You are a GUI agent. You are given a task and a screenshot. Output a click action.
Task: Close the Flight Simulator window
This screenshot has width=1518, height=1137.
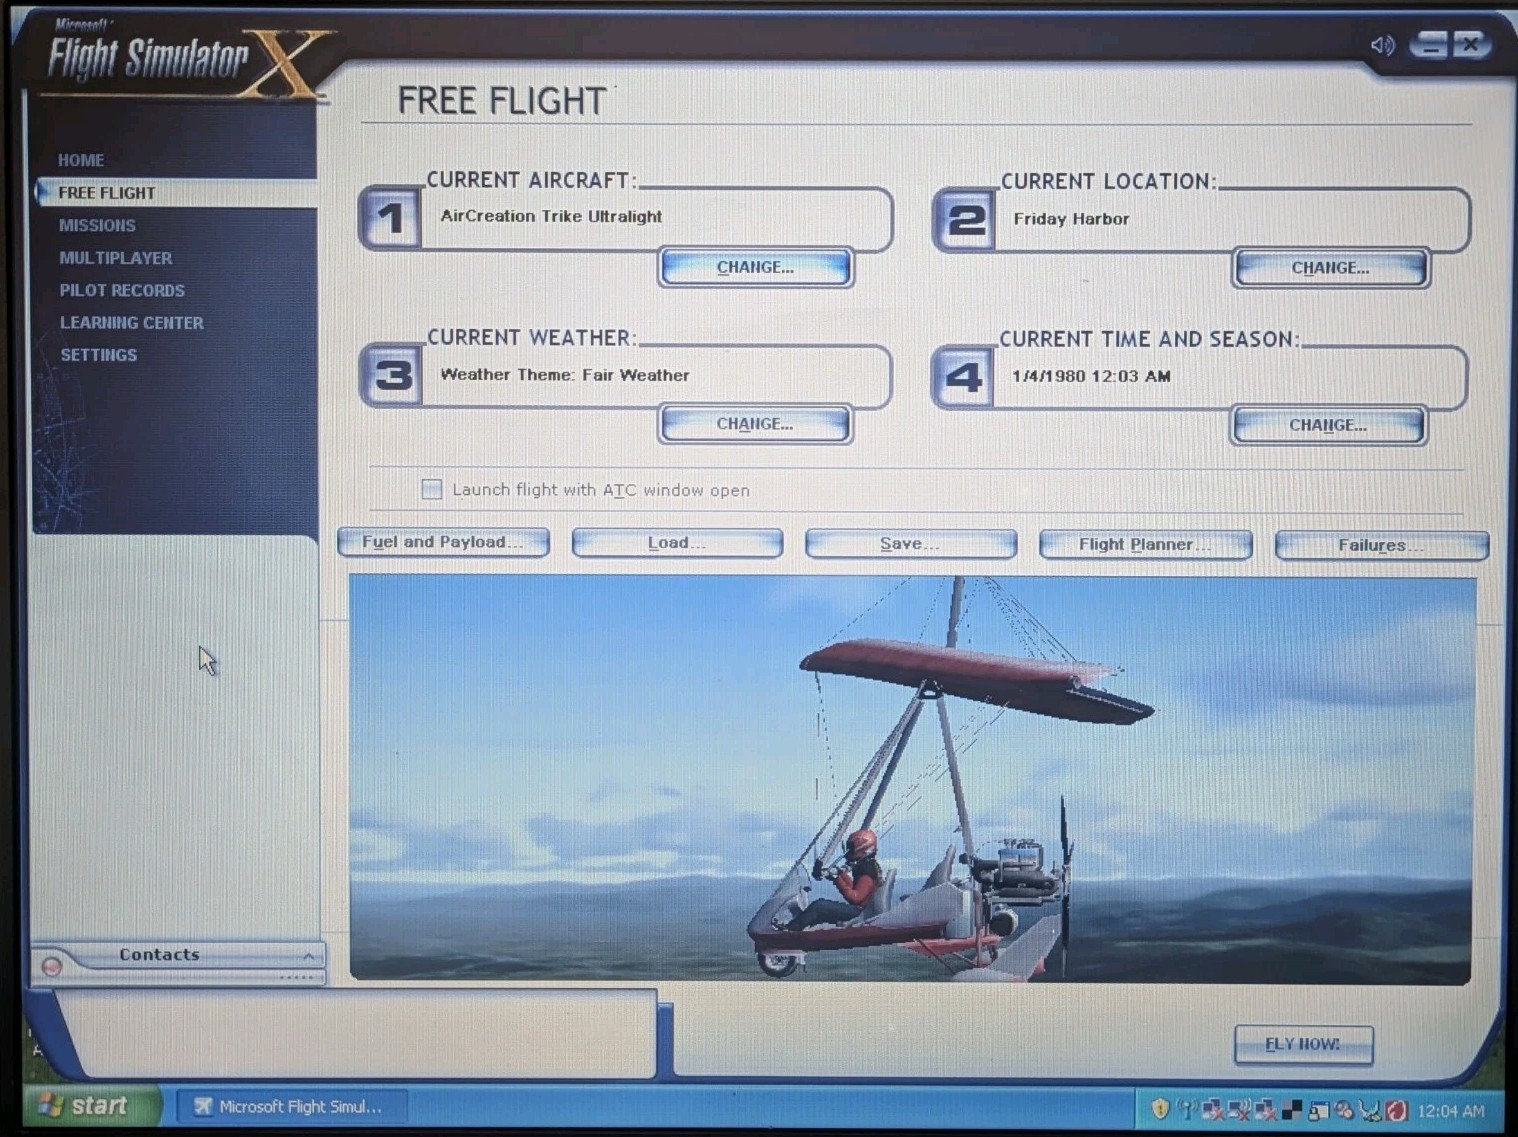1470,44
